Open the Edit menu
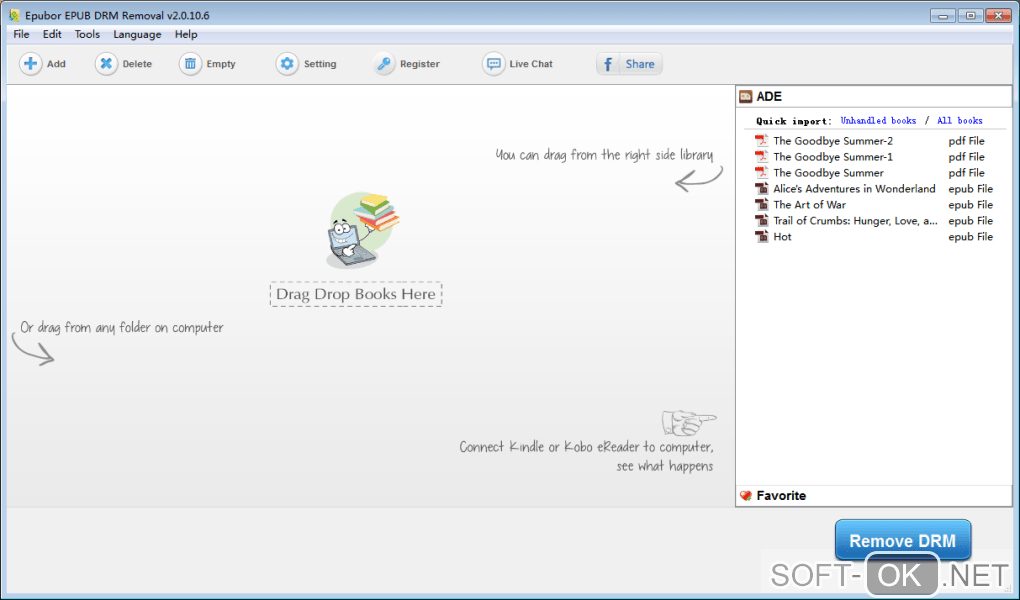 [52, 34]
